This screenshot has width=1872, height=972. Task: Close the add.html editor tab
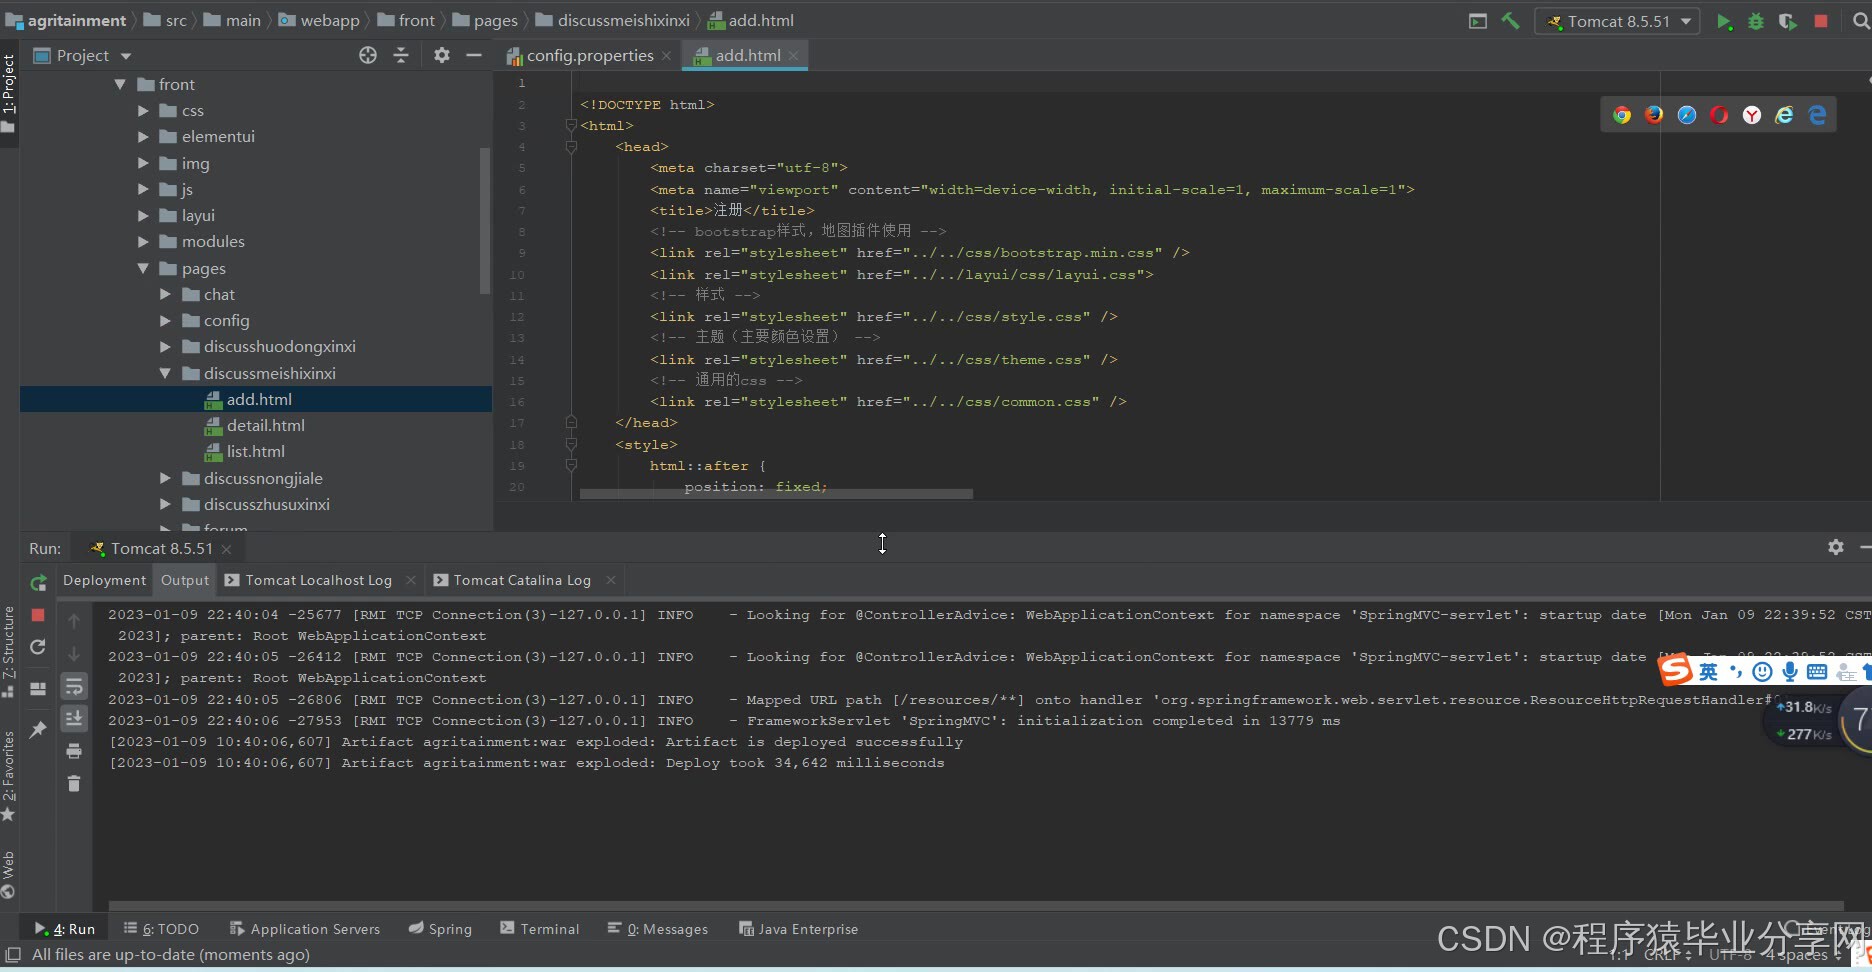coord(793,56)
